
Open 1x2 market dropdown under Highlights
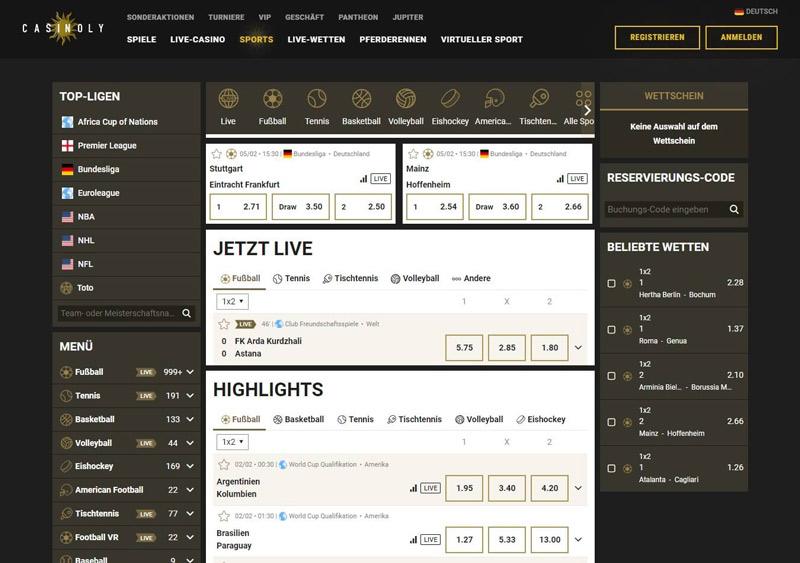pos(232,442)
